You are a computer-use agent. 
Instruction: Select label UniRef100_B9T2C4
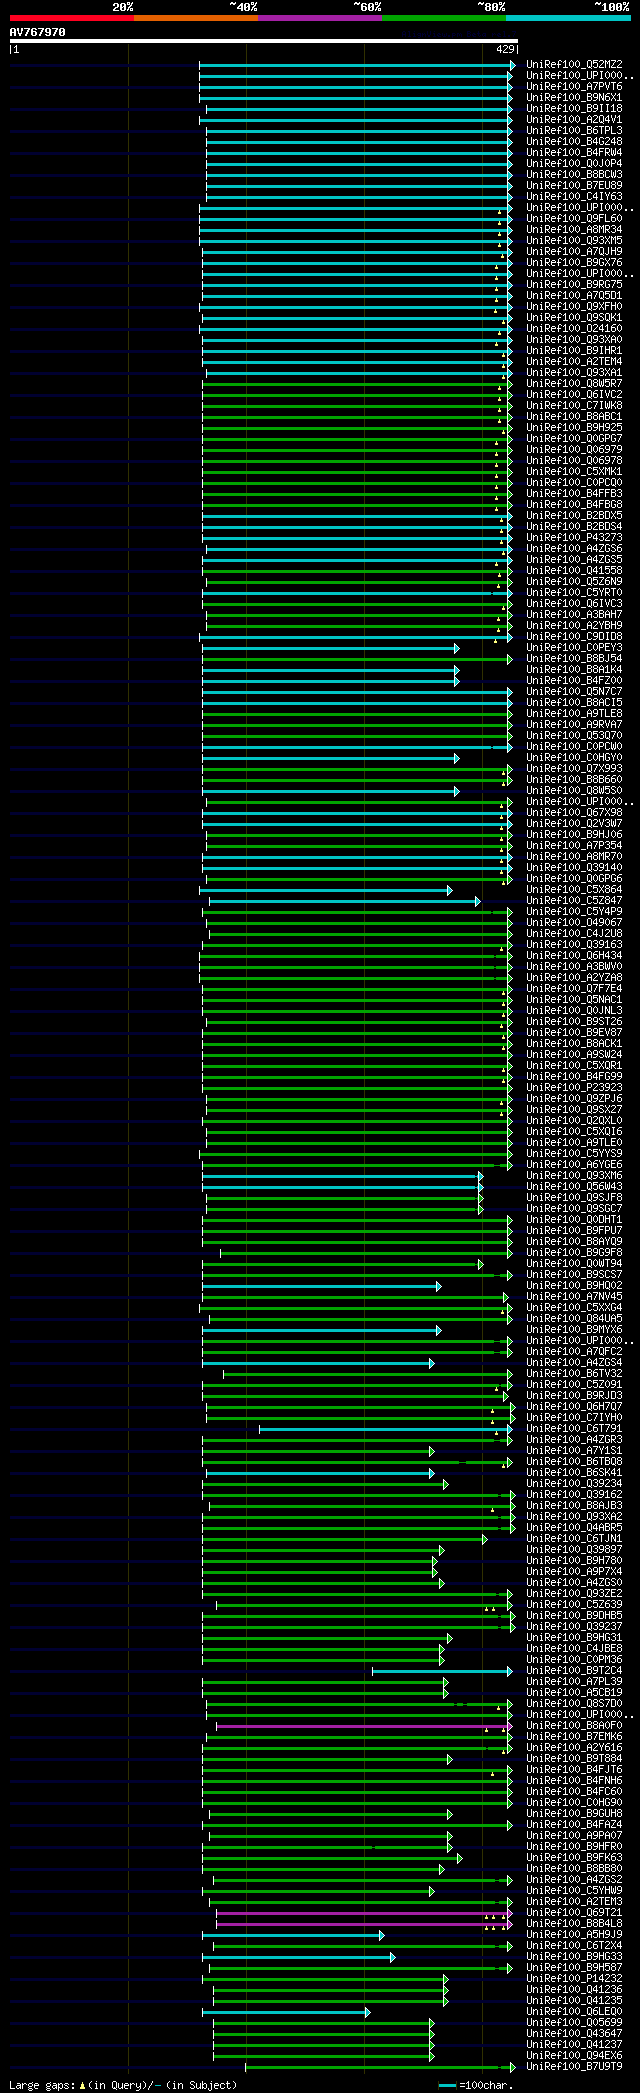pyautogui.click(x=574, y=1671)
